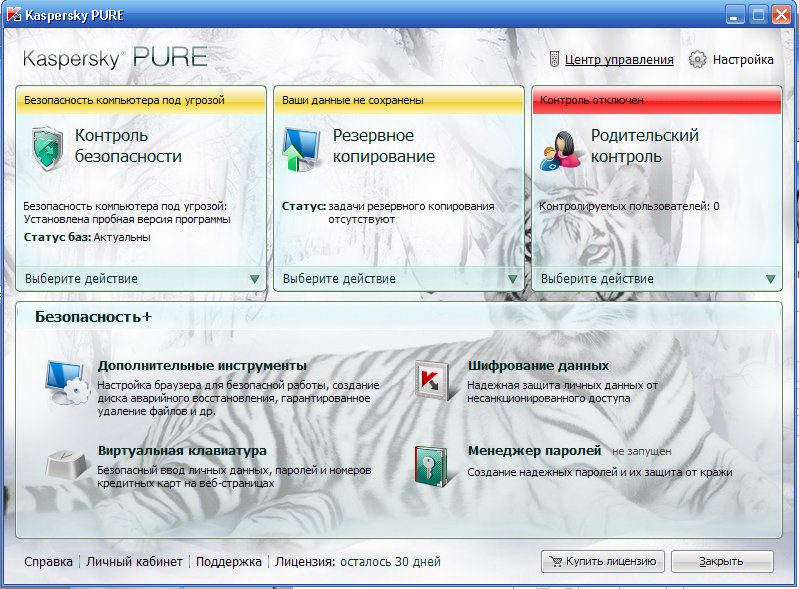This screenshot has width=799, height=589.
Task: Open the Личный кабинет link
Action: coord(134,561)
